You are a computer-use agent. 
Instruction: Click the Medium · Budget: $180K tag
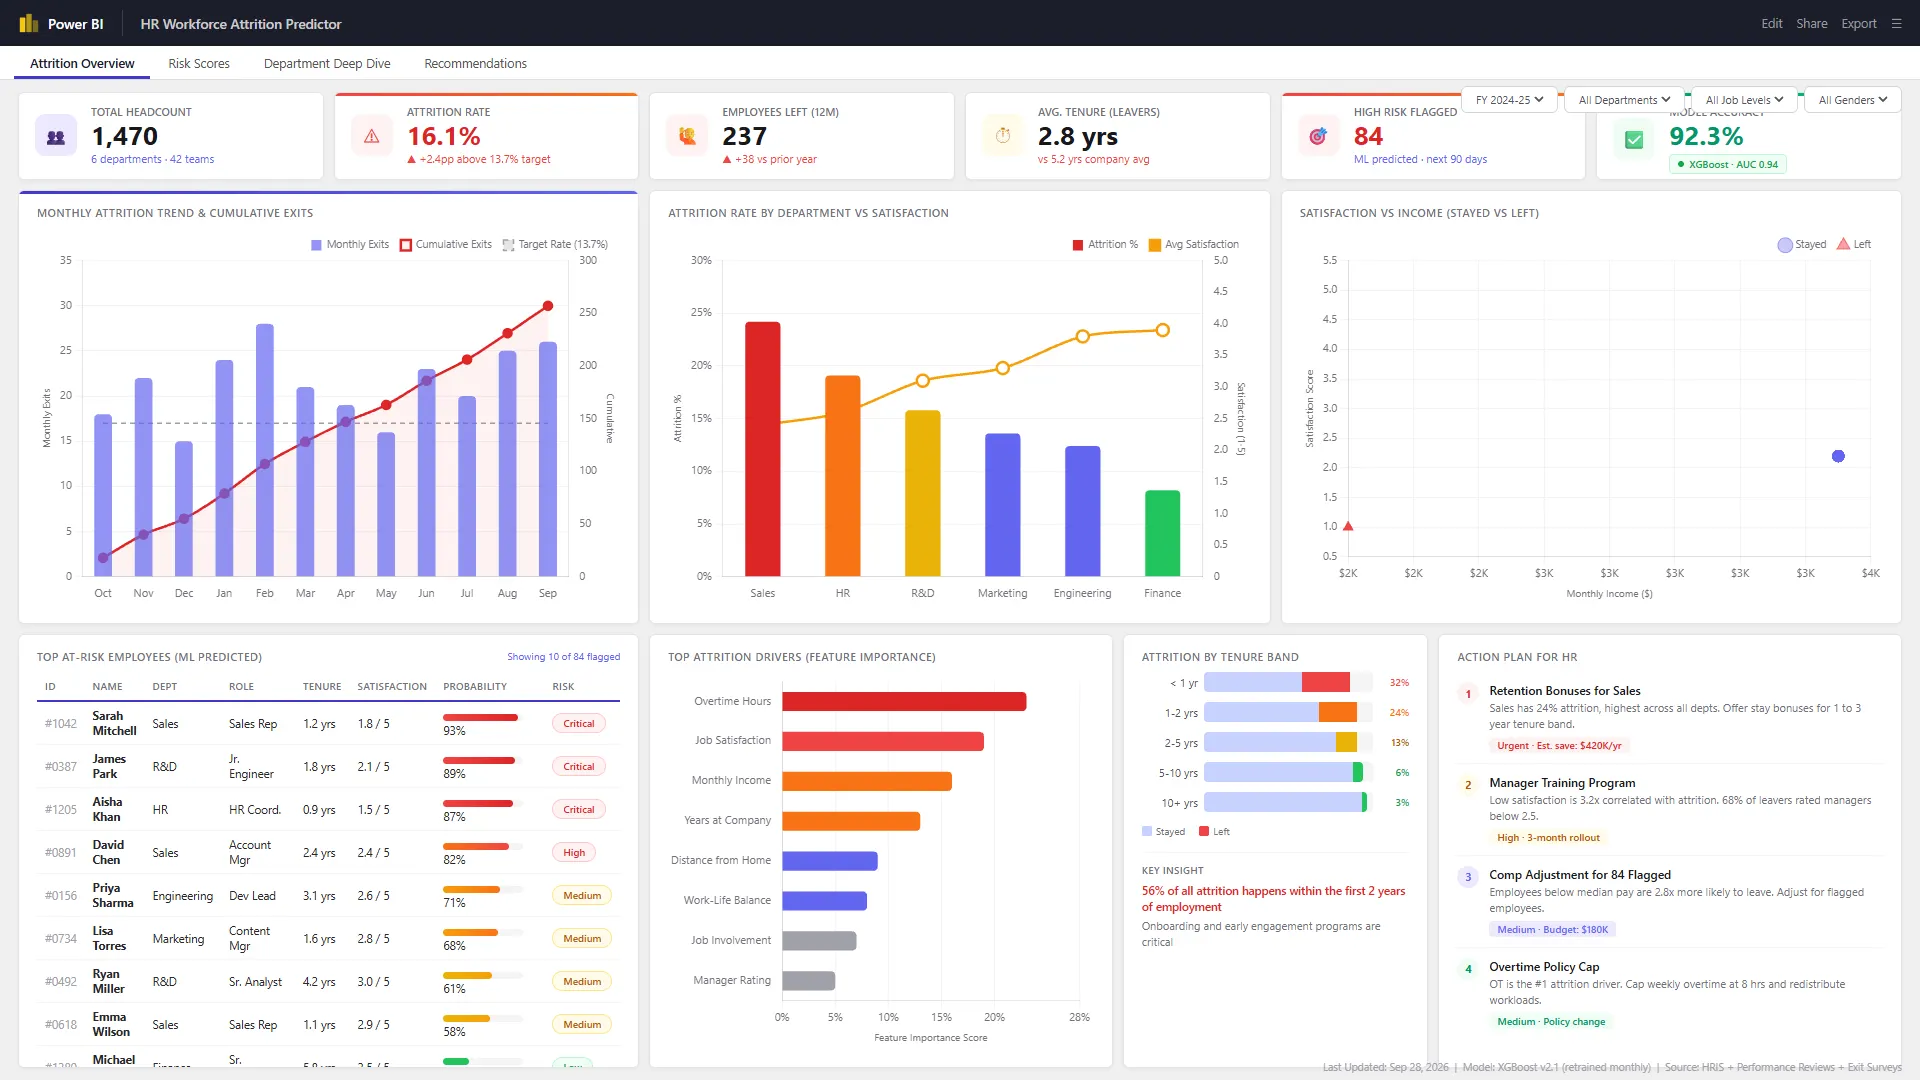click(1552, 929)
